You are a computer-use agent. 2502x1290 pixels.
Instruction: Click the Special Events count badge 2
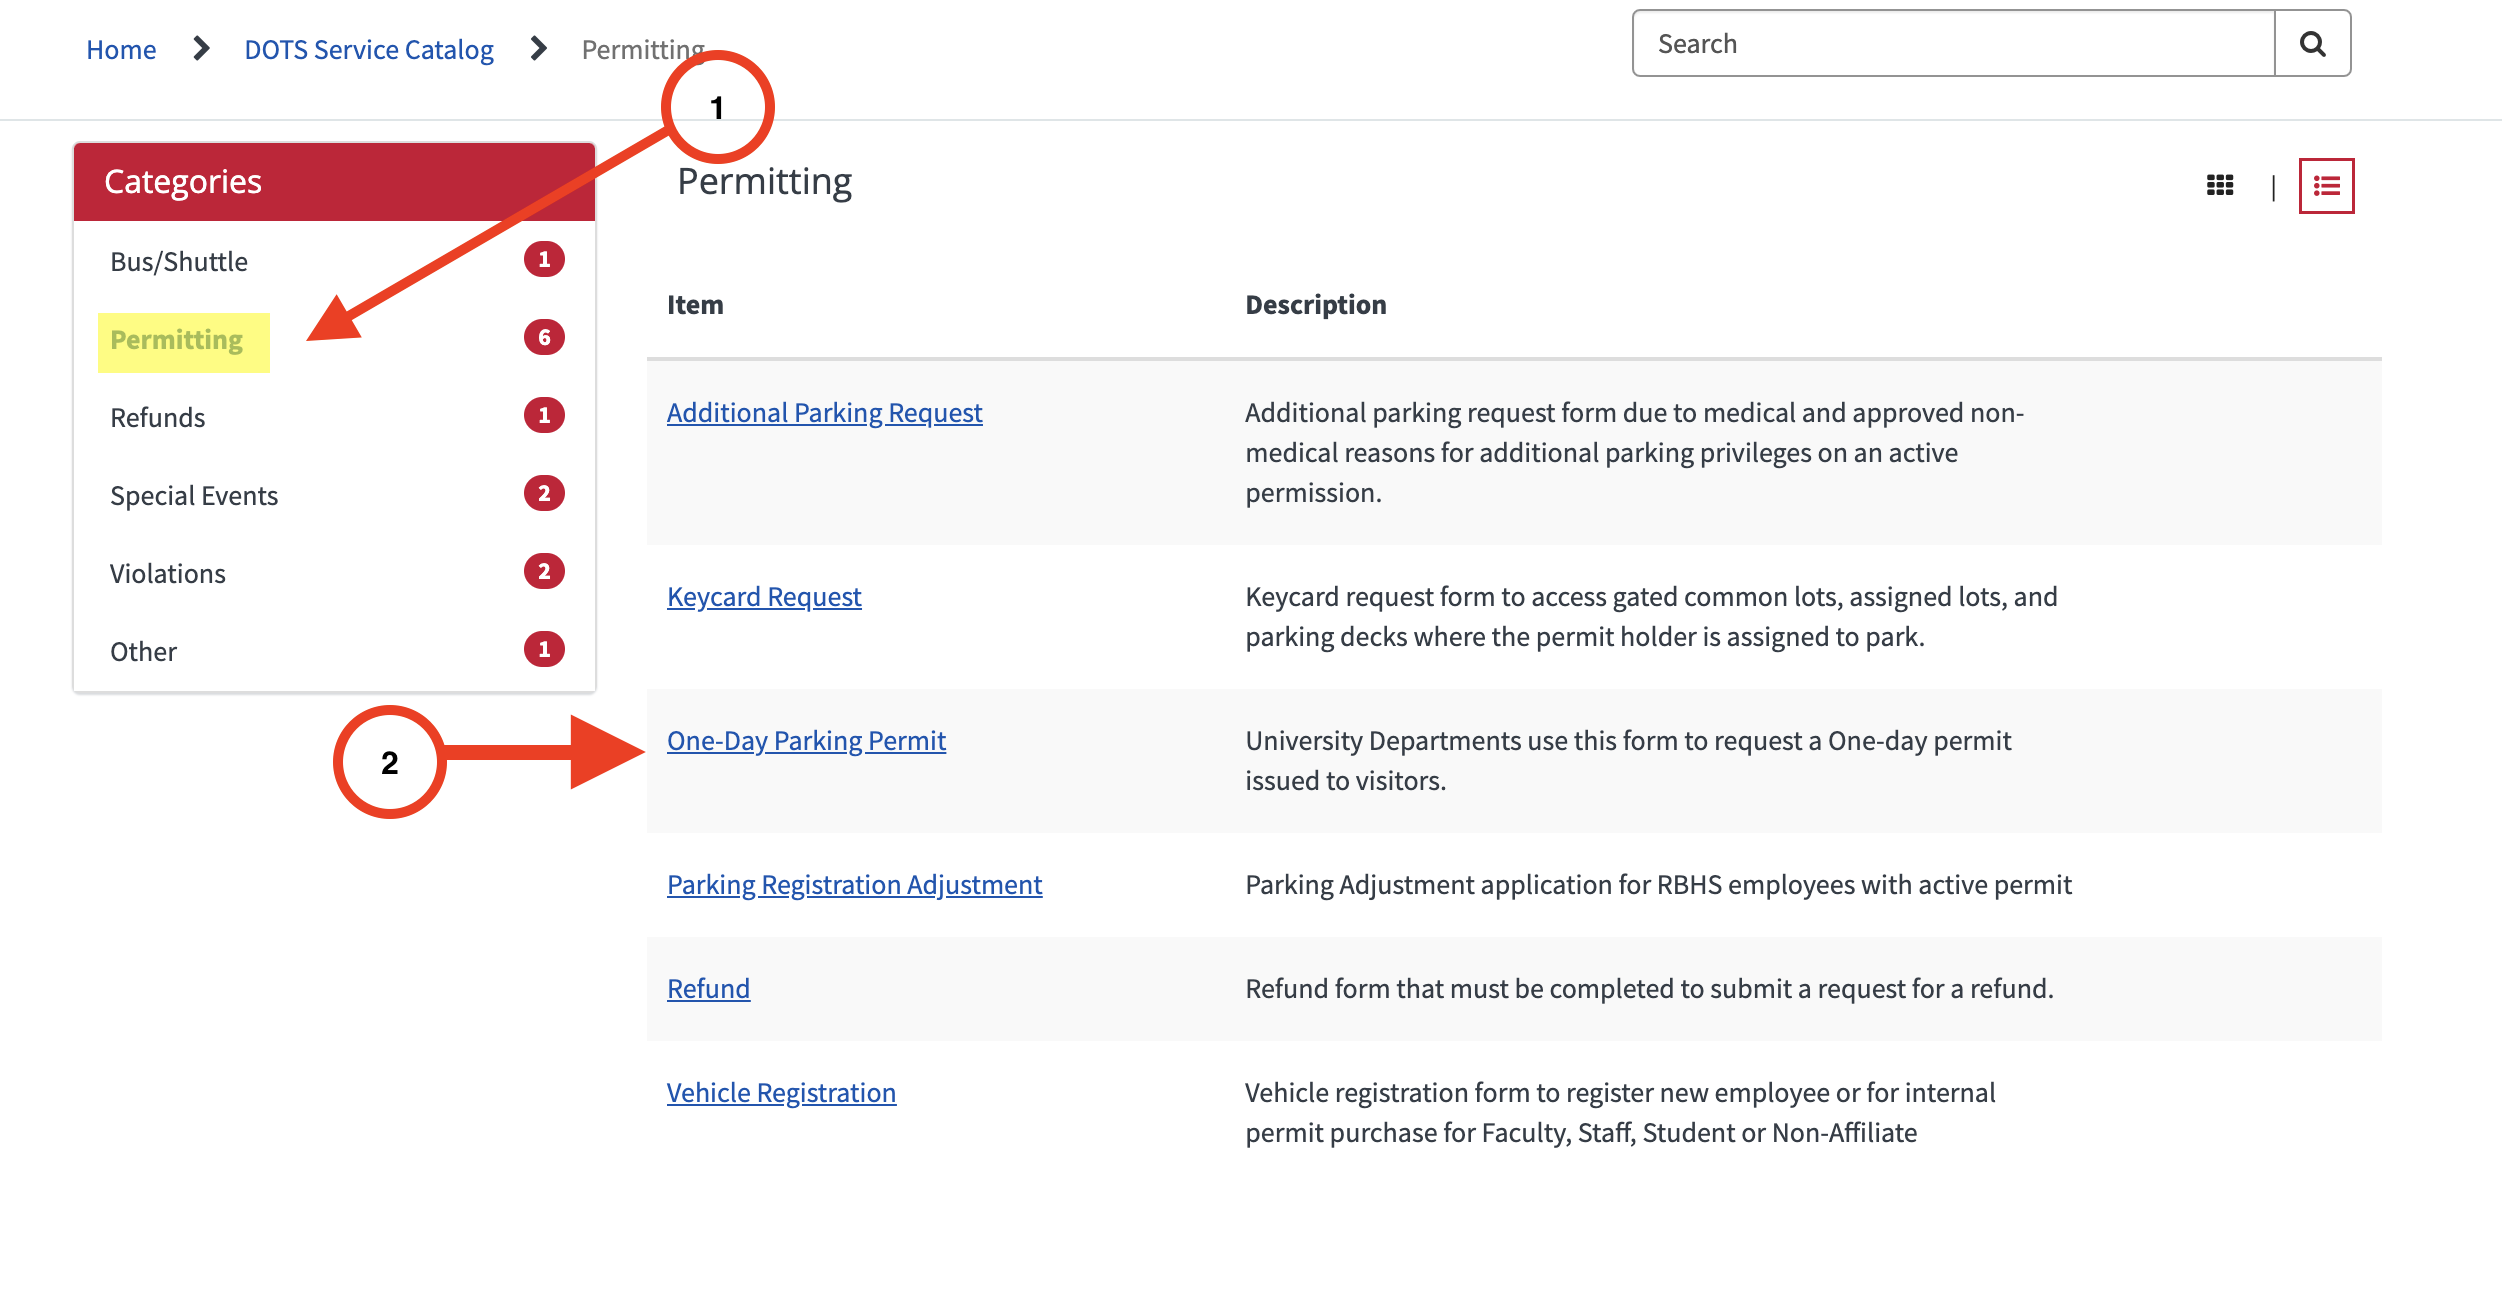[x=544, y=494]
